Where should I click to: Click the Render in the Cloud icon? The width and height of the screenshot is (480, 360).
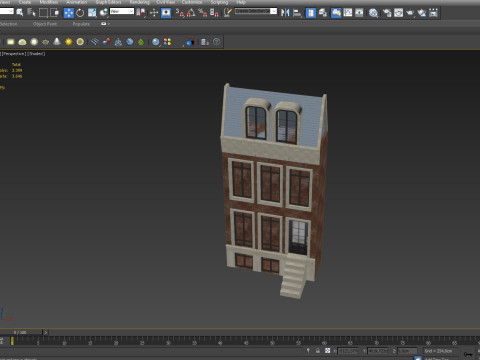pos(422,13)
